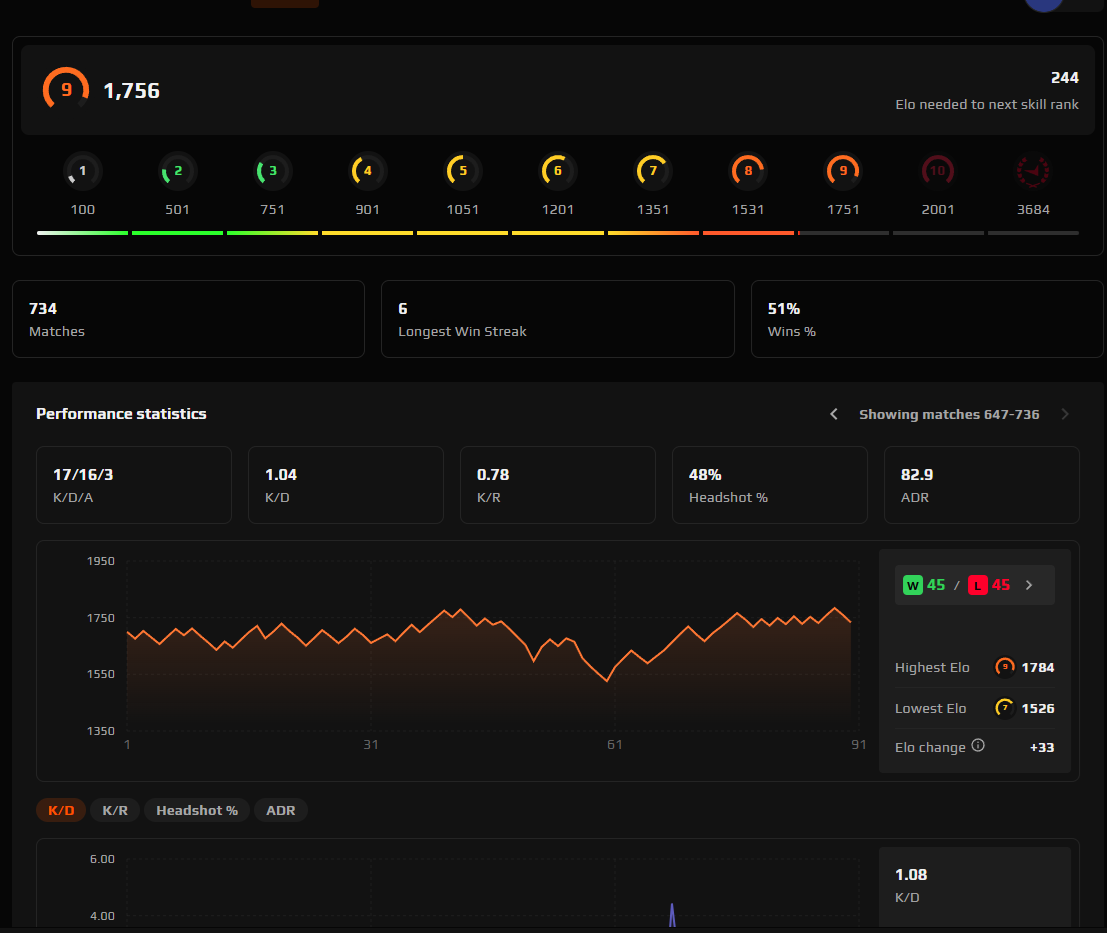Click the level 7 icon beside Lowest Elo

(x=1004, y=708)
